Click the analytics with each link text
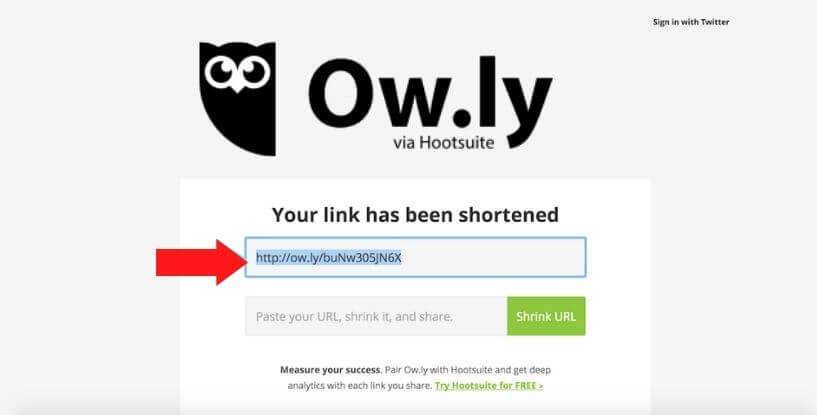 point(360,386)
